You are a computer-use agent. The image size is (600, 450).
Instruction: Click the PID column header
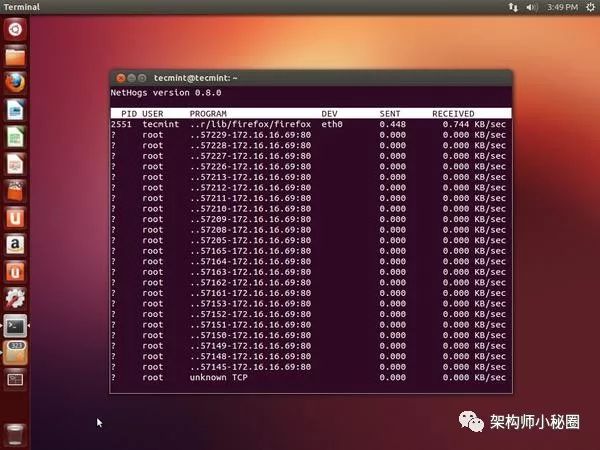click(129, 114)
